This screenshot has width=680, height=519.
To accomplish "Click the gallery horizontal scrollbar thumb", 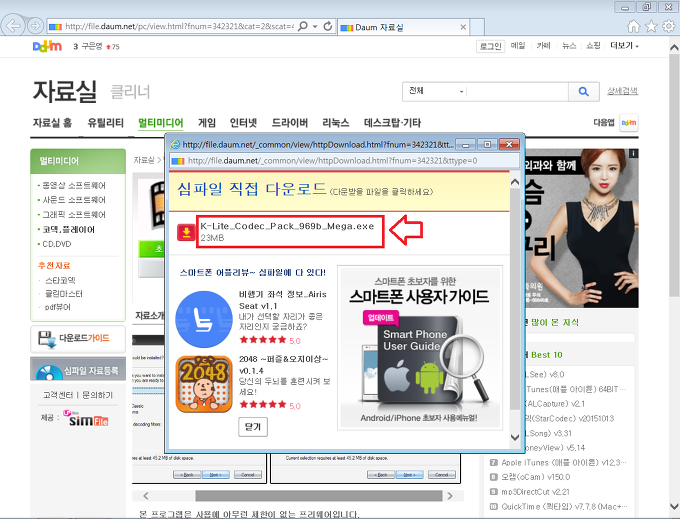I will click(x=319, y=496).
